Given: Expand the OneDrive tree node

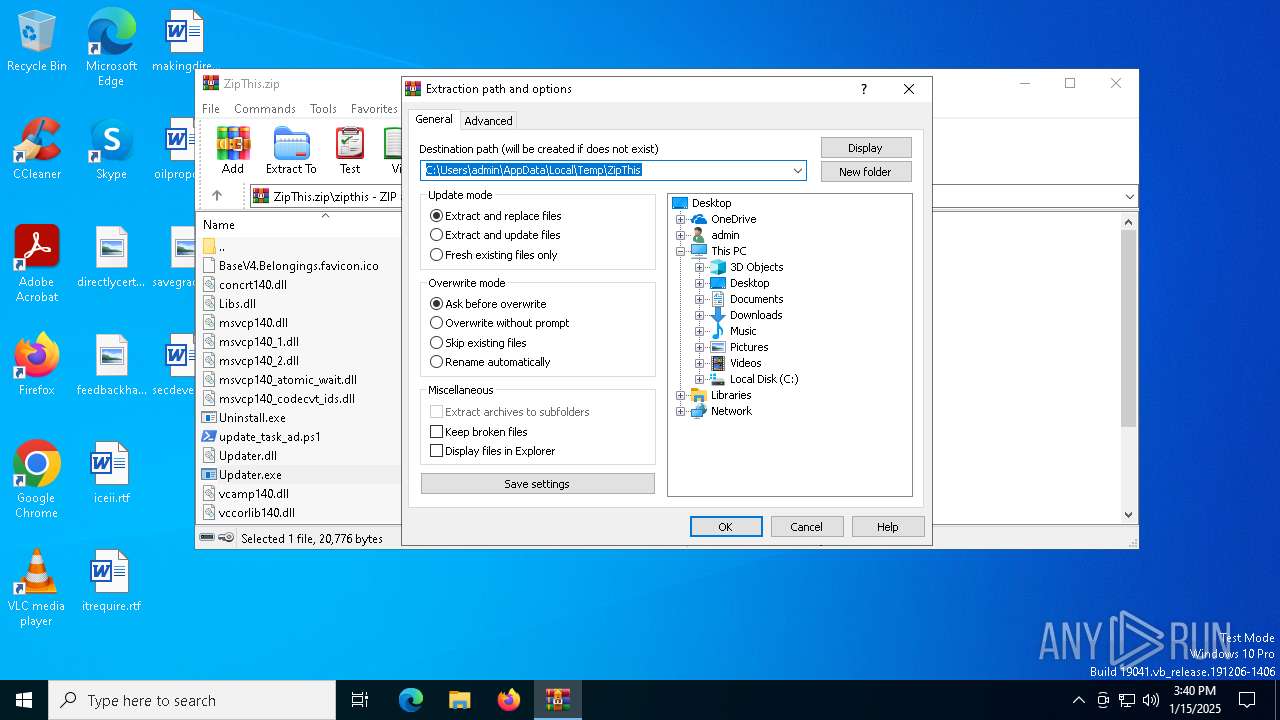Looking at the screenshot, I should point(681,219).
